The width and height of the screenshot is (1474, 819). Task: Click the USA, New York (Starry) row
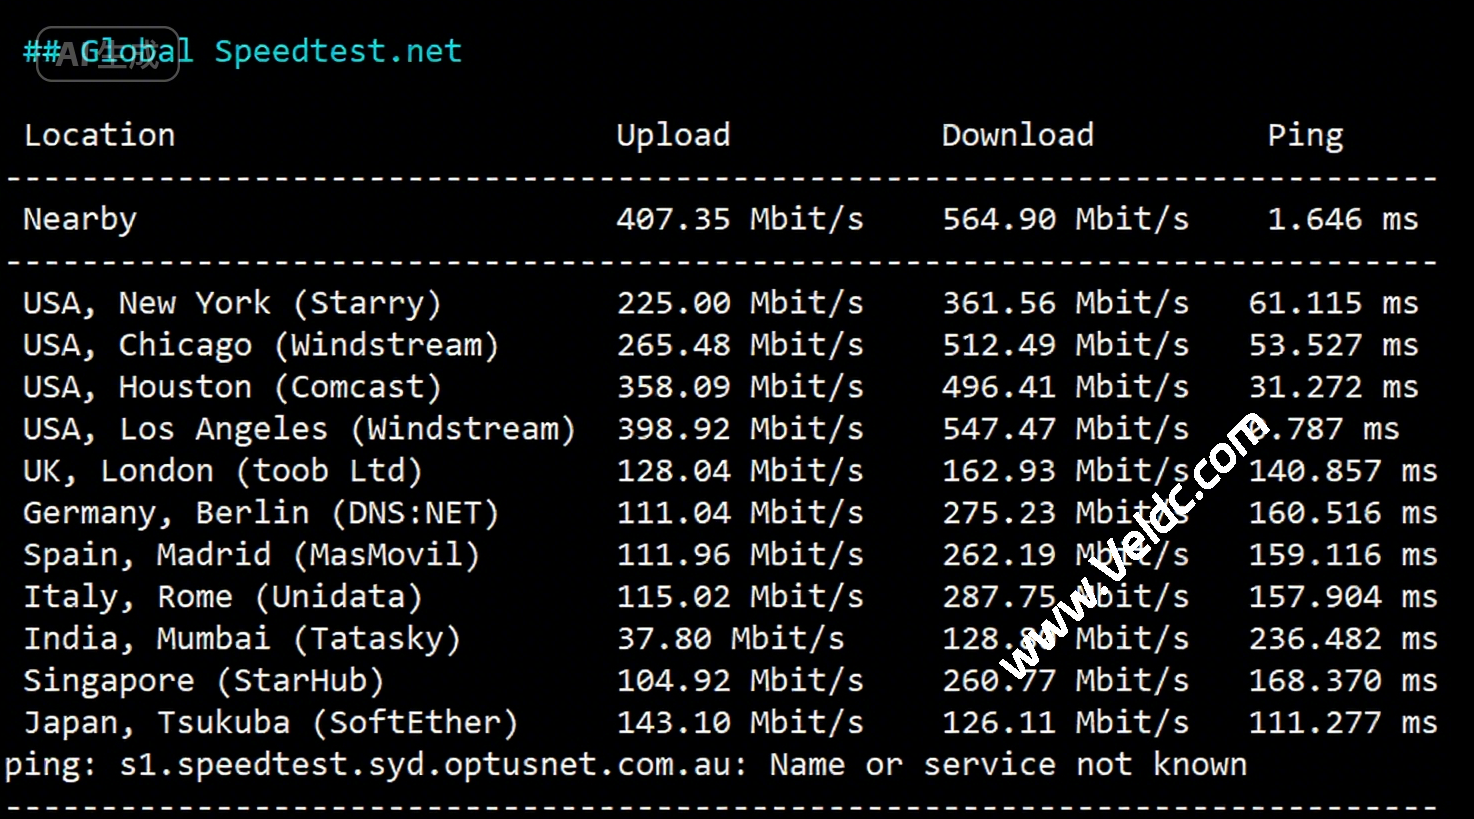pyautogui.click(x=232, y=303)
